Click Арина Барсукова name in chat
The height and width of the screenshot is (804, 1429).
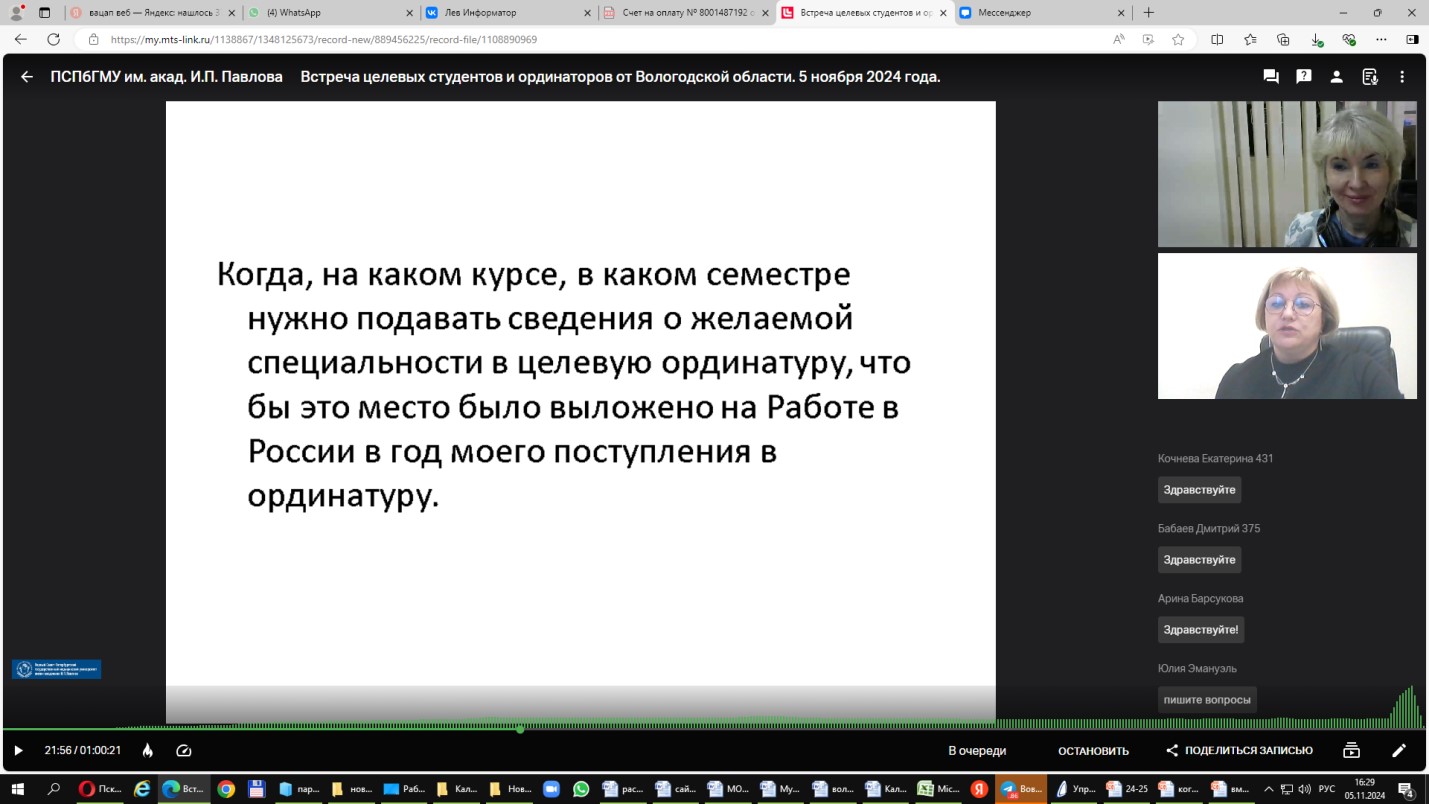pos(1200,599)
